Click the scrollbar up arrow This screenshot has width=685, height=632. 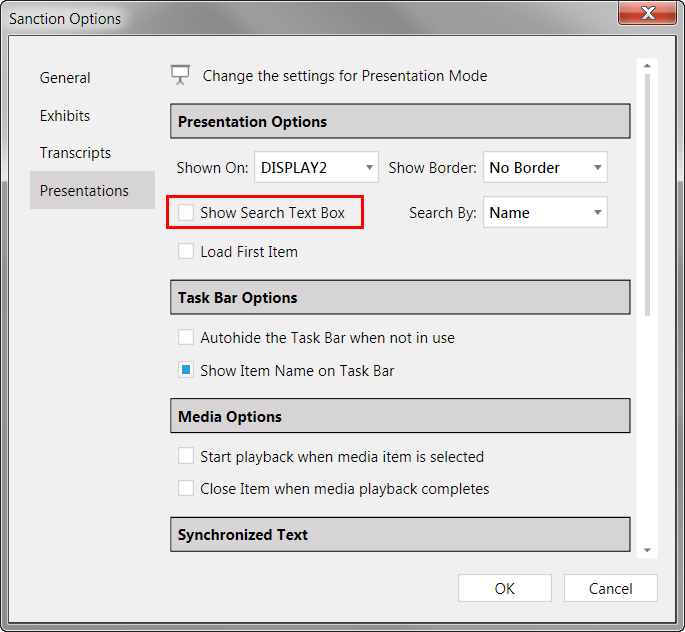coord(647,66)
